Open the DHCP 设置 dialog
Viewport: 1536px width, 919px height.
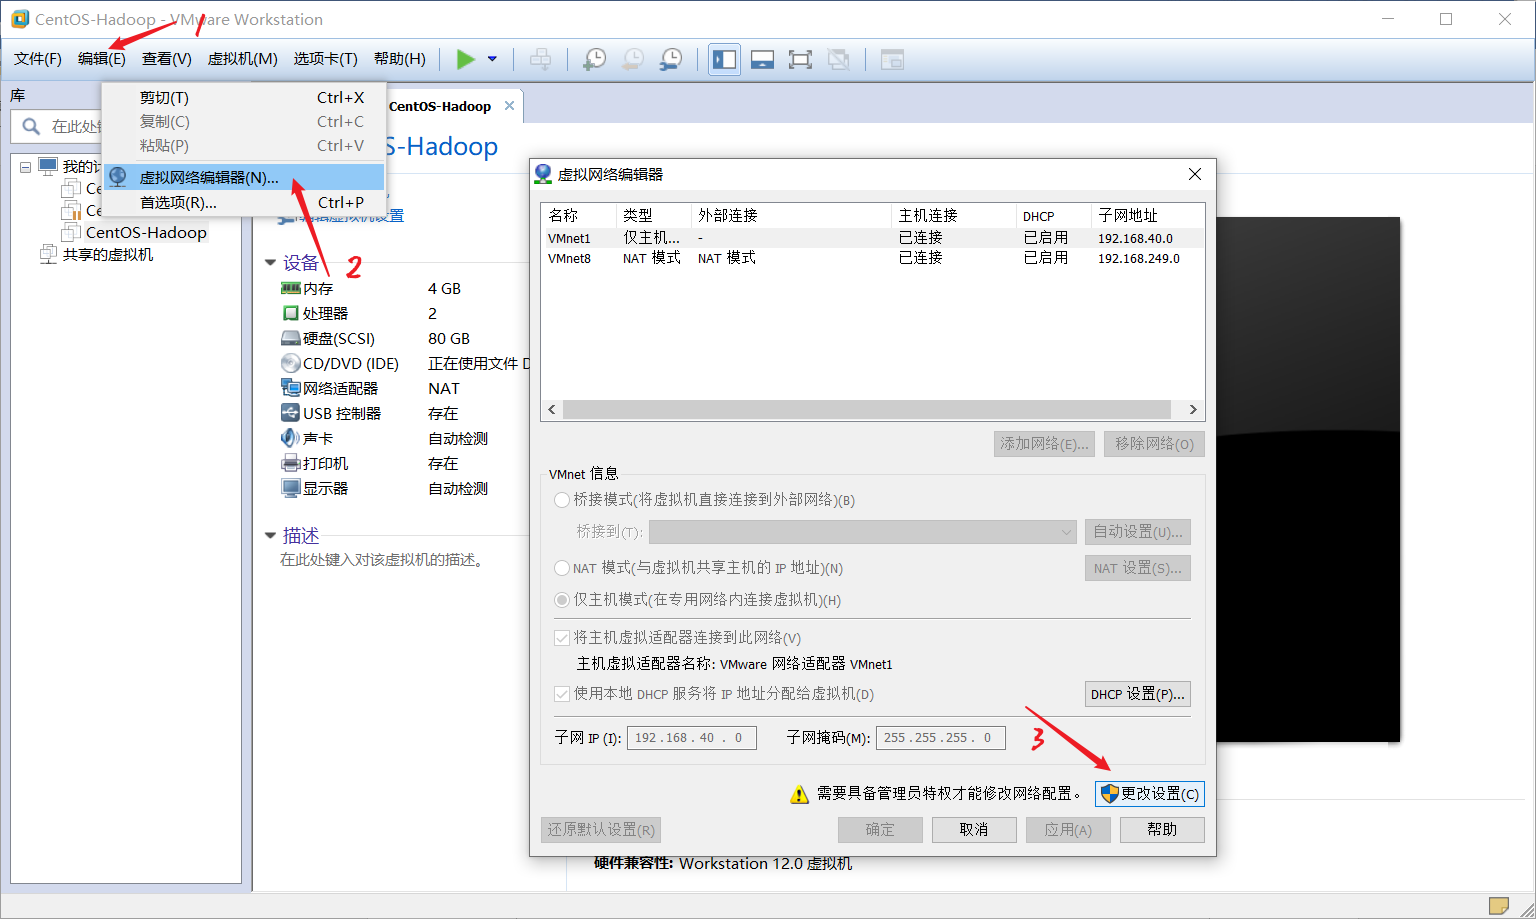pos(1137,693)
